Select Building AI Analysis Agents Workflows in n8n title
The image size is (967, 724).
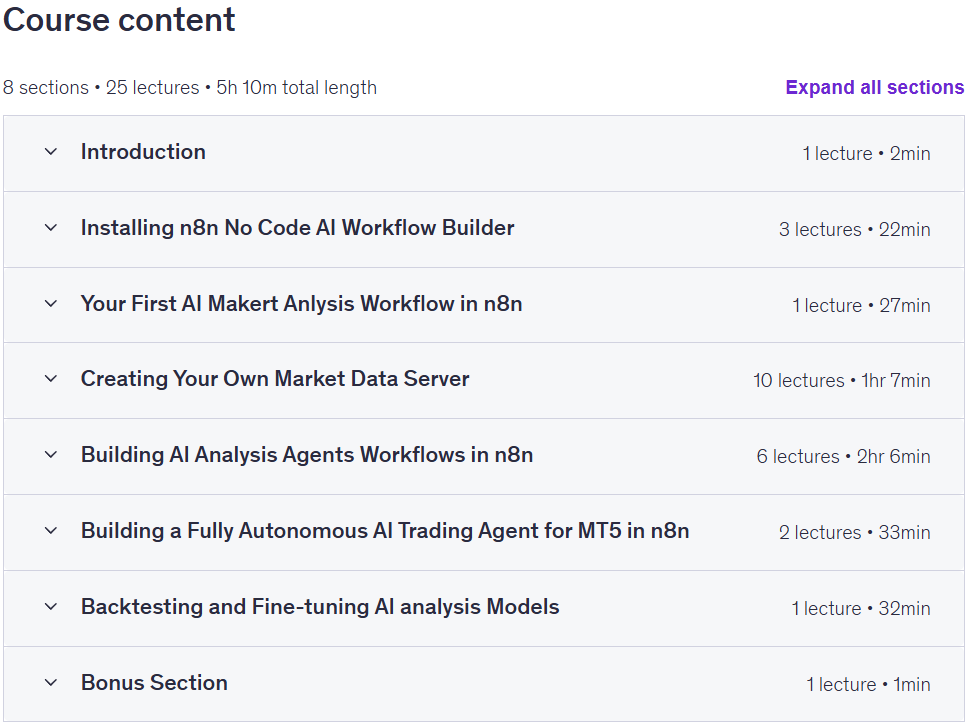307,455
